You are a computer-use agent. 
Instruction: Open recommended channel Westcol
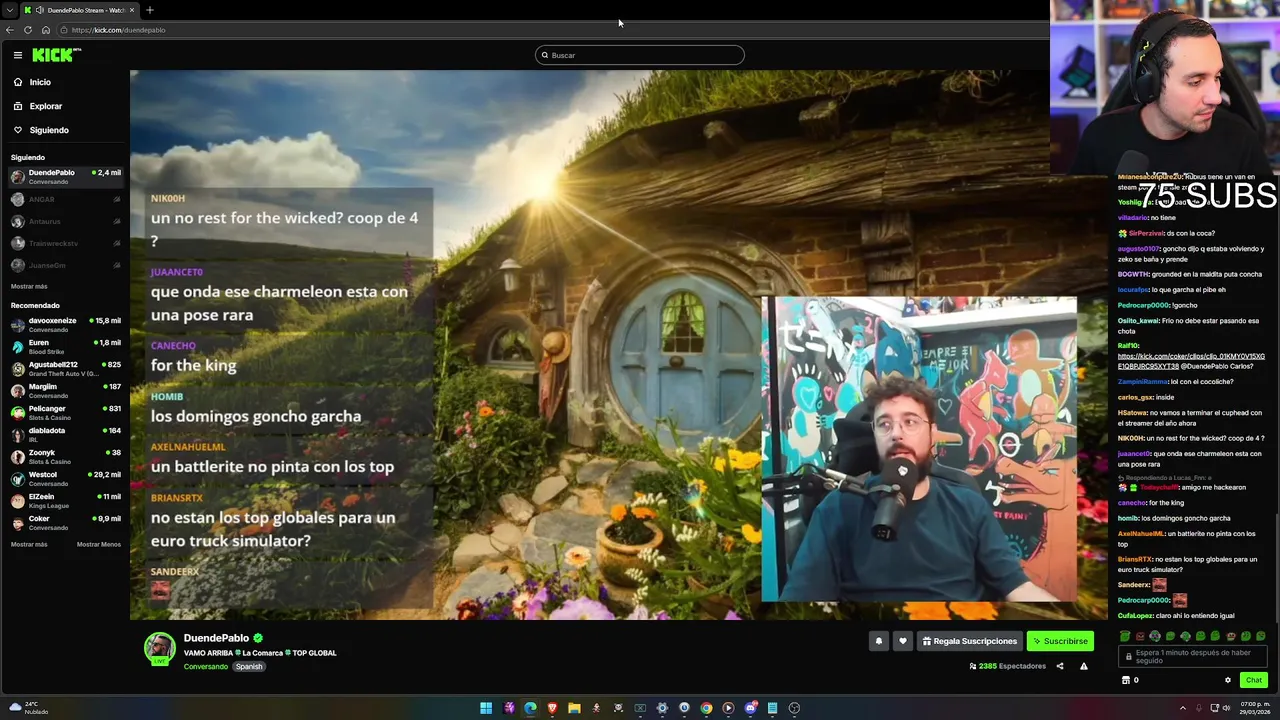point(65,478)
